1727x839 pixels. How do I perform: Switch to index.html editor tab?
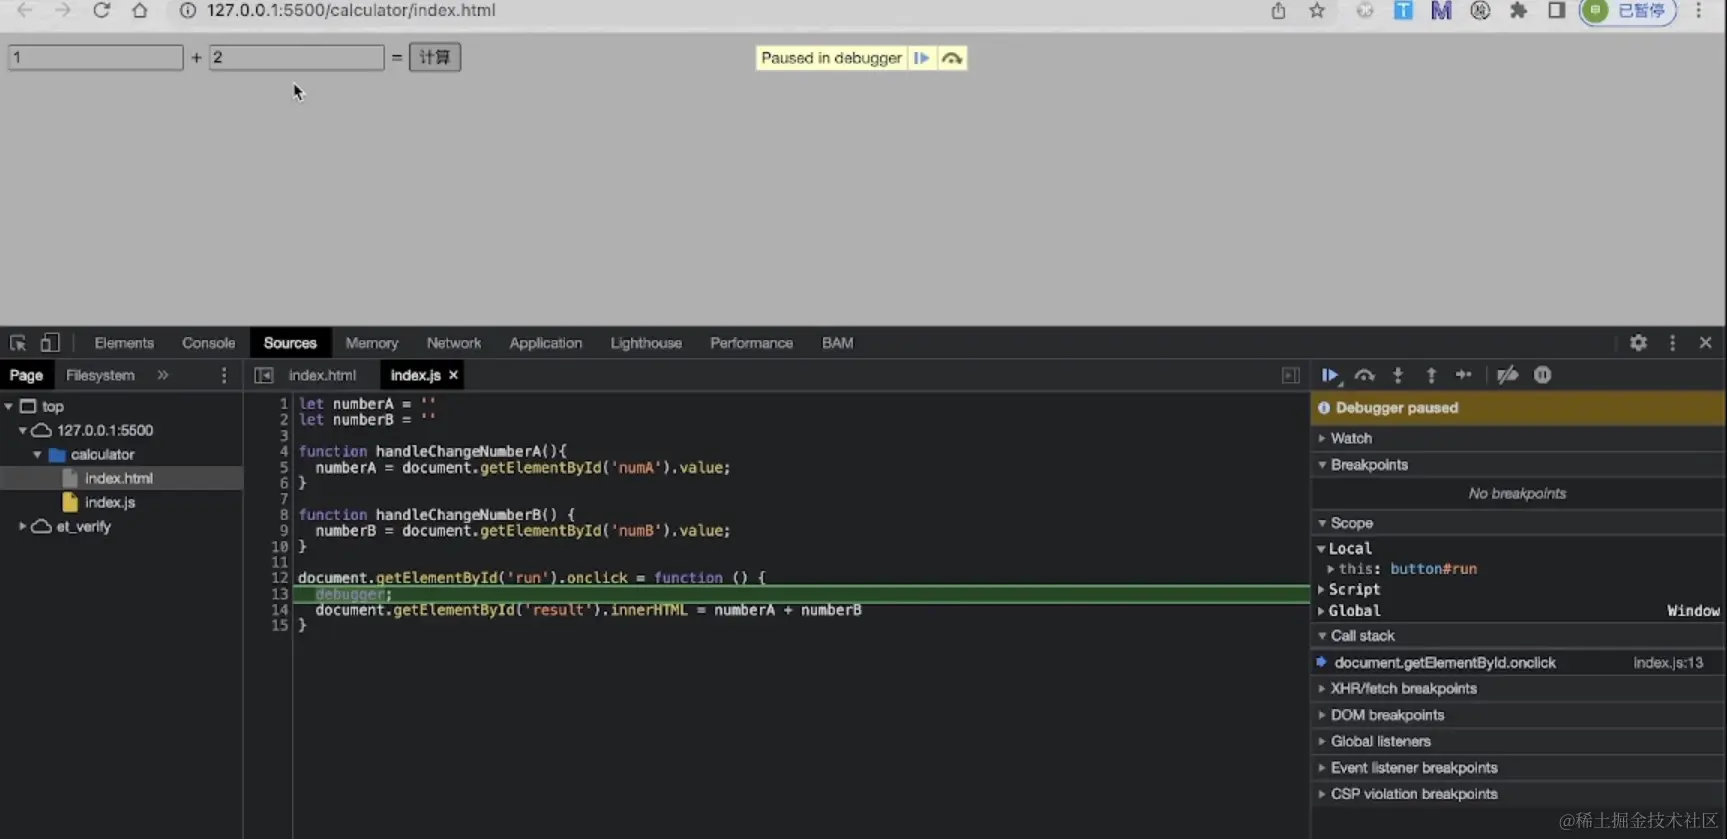pos(322,375)
